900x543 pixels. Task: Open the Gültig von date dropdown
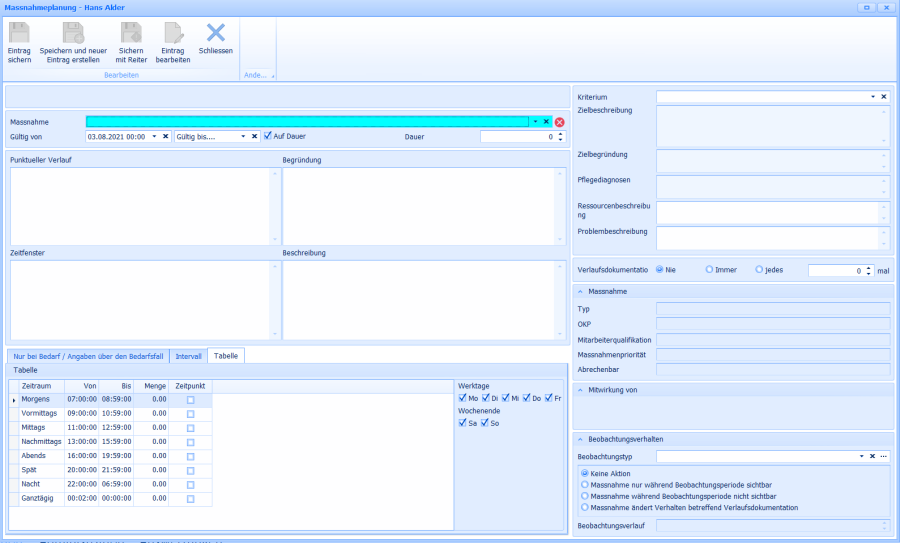click(x=154, y=137)
